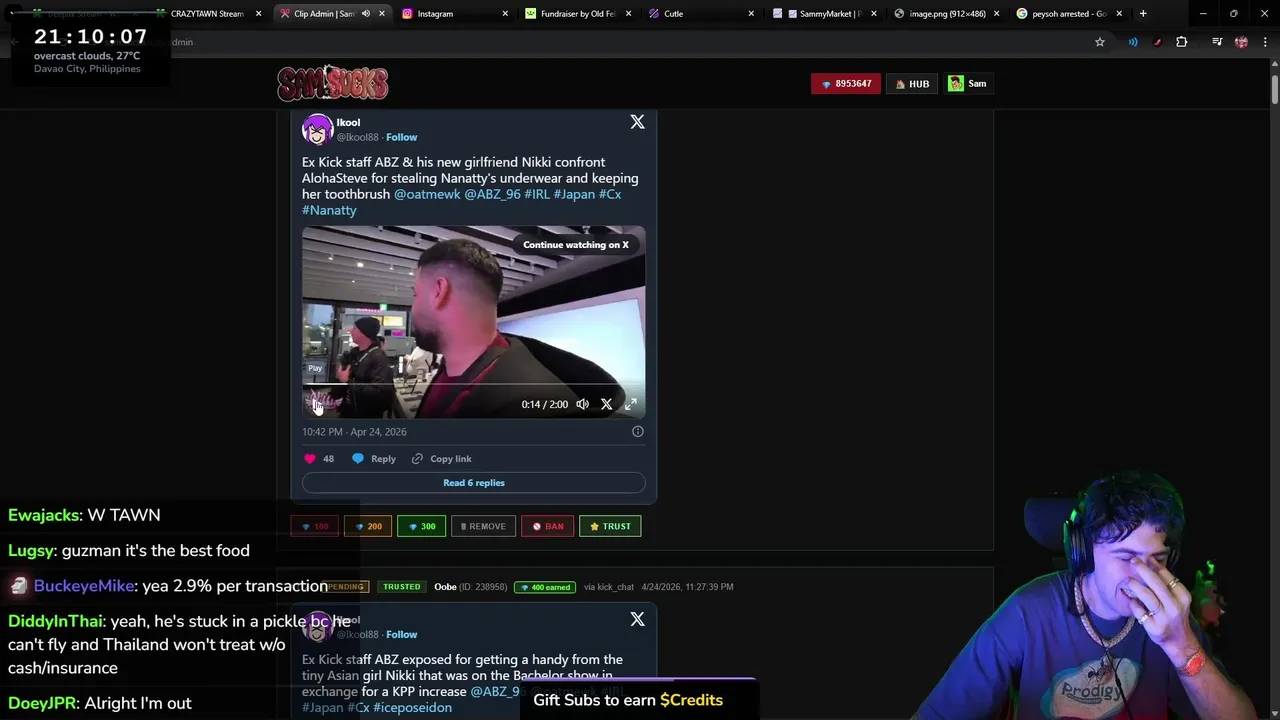Click submitter name Oobe

(445, 587)
